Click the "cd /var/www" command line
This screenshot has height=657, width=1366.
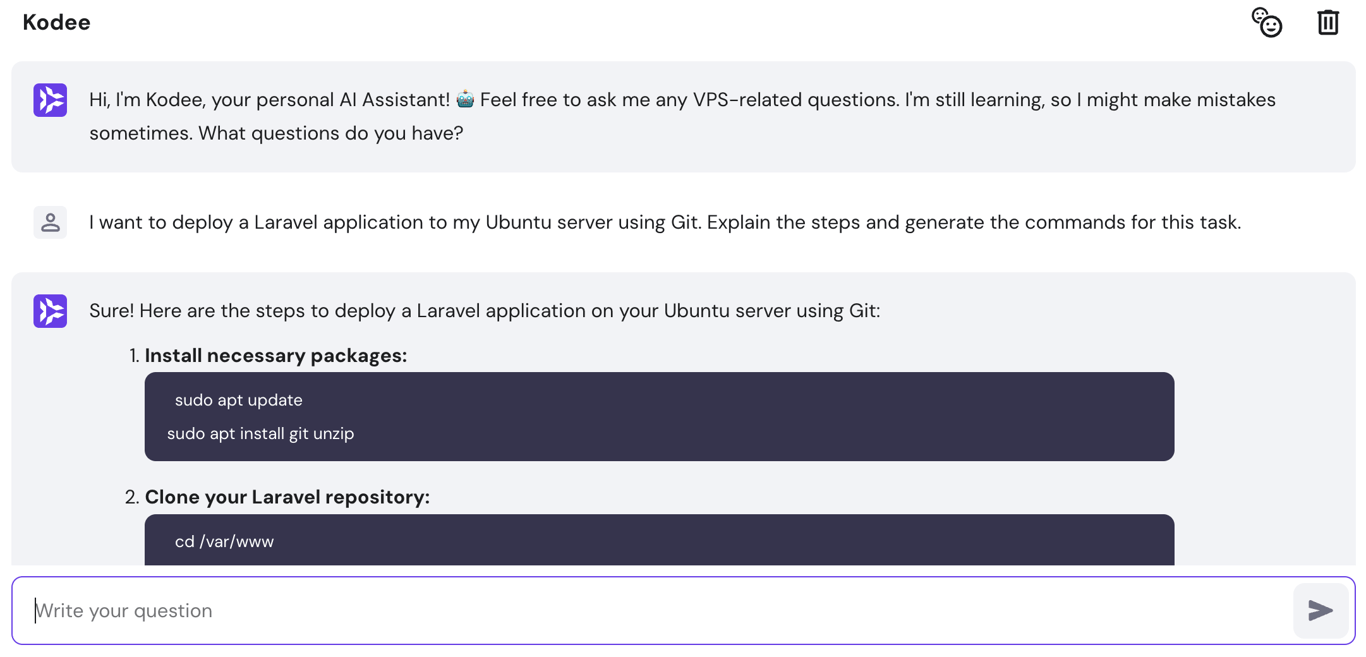pos(224,541)
